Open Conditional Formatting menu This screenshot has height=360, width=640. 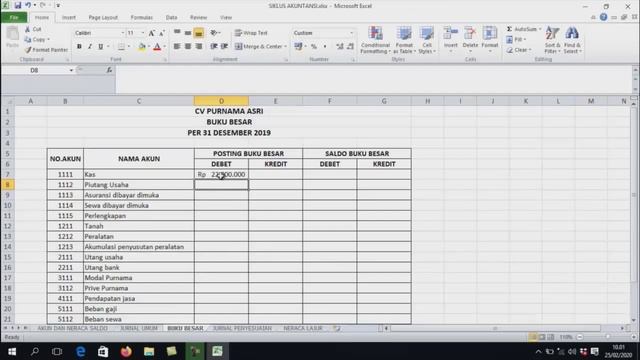tap(375, 40)
